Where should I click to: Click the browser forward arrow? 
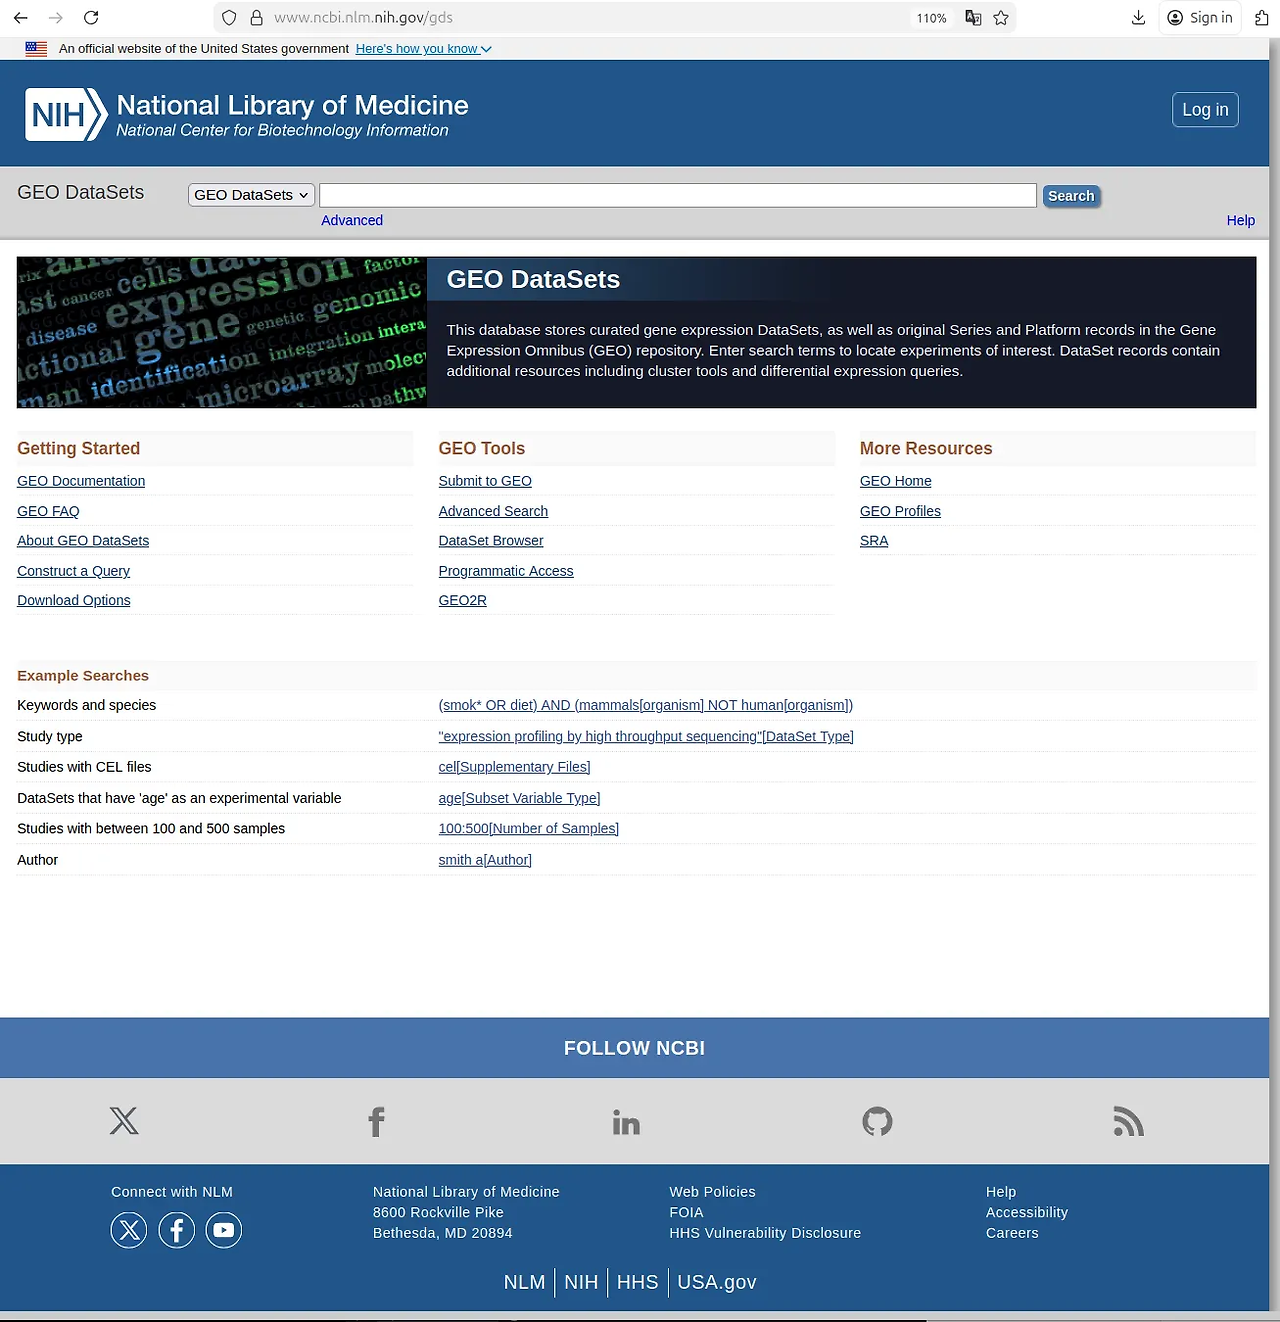[56, 18]
